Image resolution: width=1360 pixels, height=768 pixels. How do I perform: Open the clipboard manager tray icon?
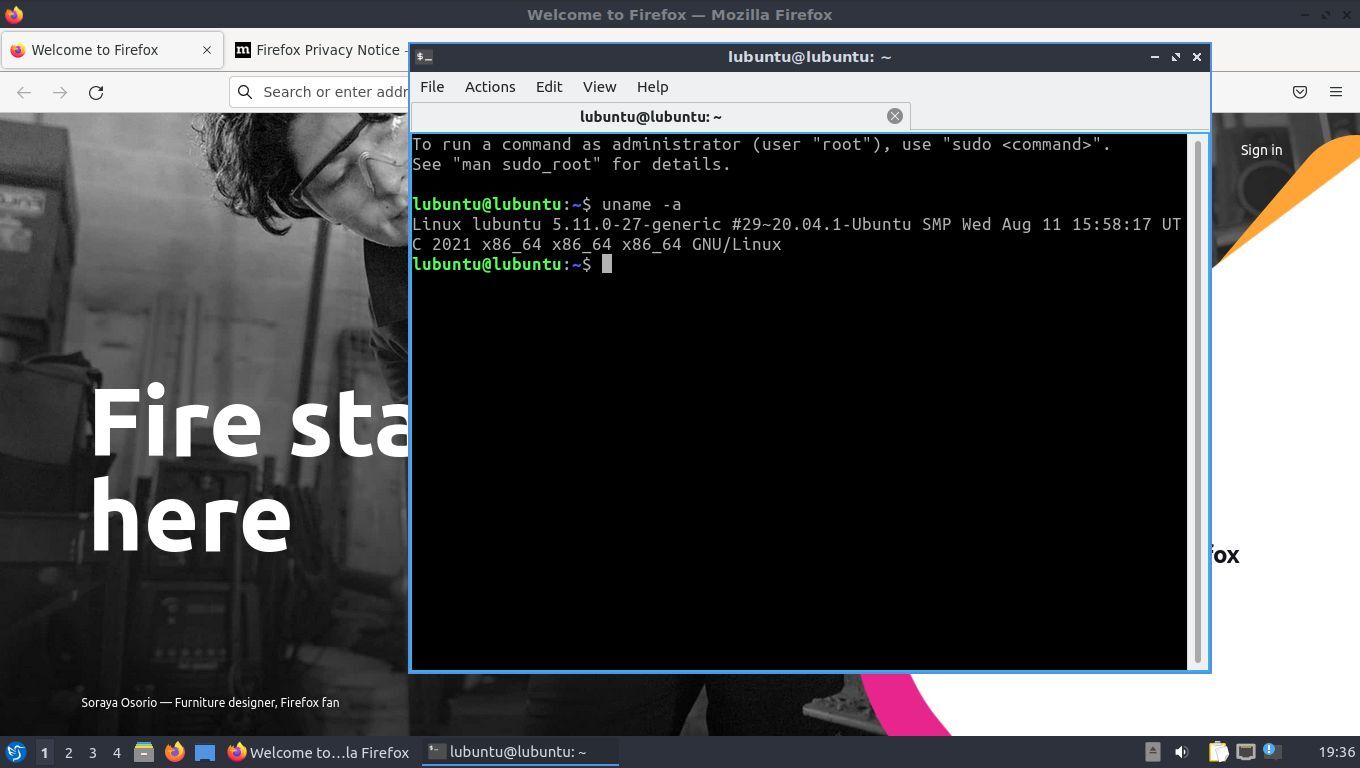click(x=1217, y=752)
